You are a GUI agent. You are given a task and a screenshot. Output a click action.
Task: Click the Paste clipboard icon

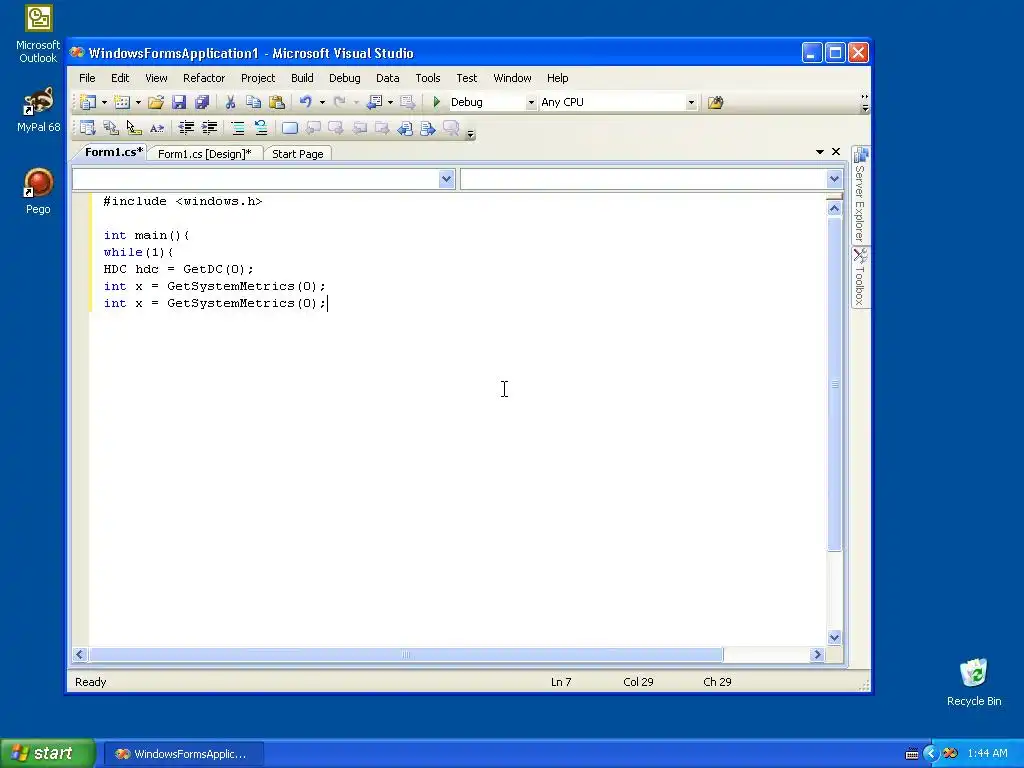277,103
